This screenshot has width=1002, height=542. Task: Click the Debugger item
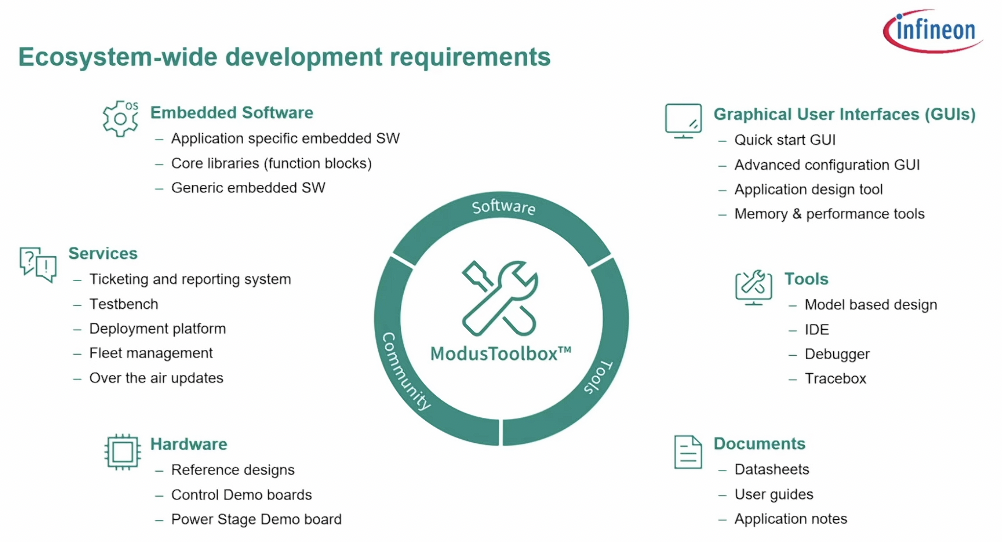coord(837,354)
